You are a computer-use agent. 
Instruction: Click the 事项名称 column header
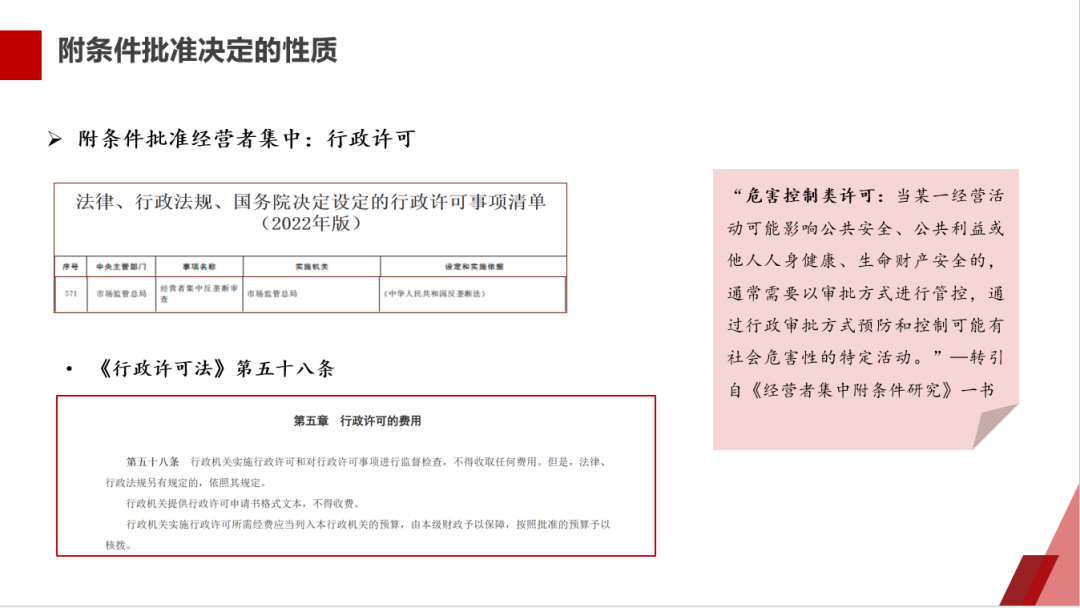tap(198, 267)
